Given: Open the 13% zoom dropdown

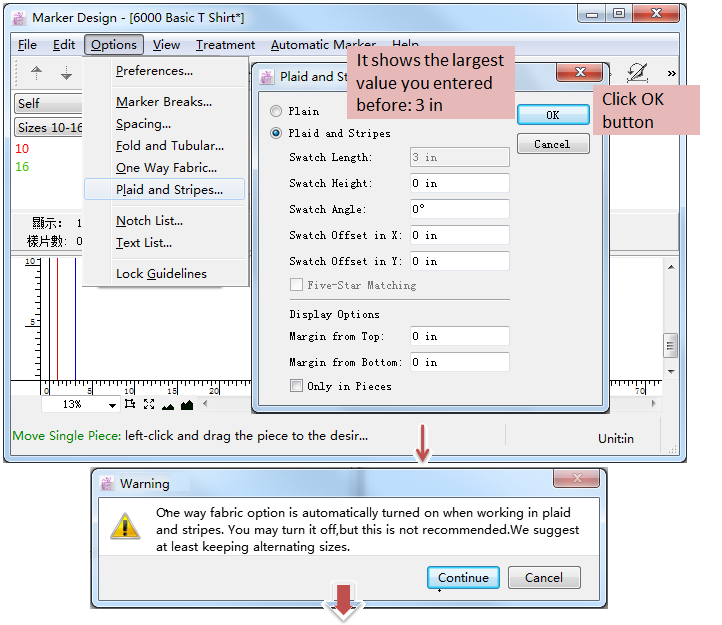Looking at the screenshot, I should pos(112,405).
